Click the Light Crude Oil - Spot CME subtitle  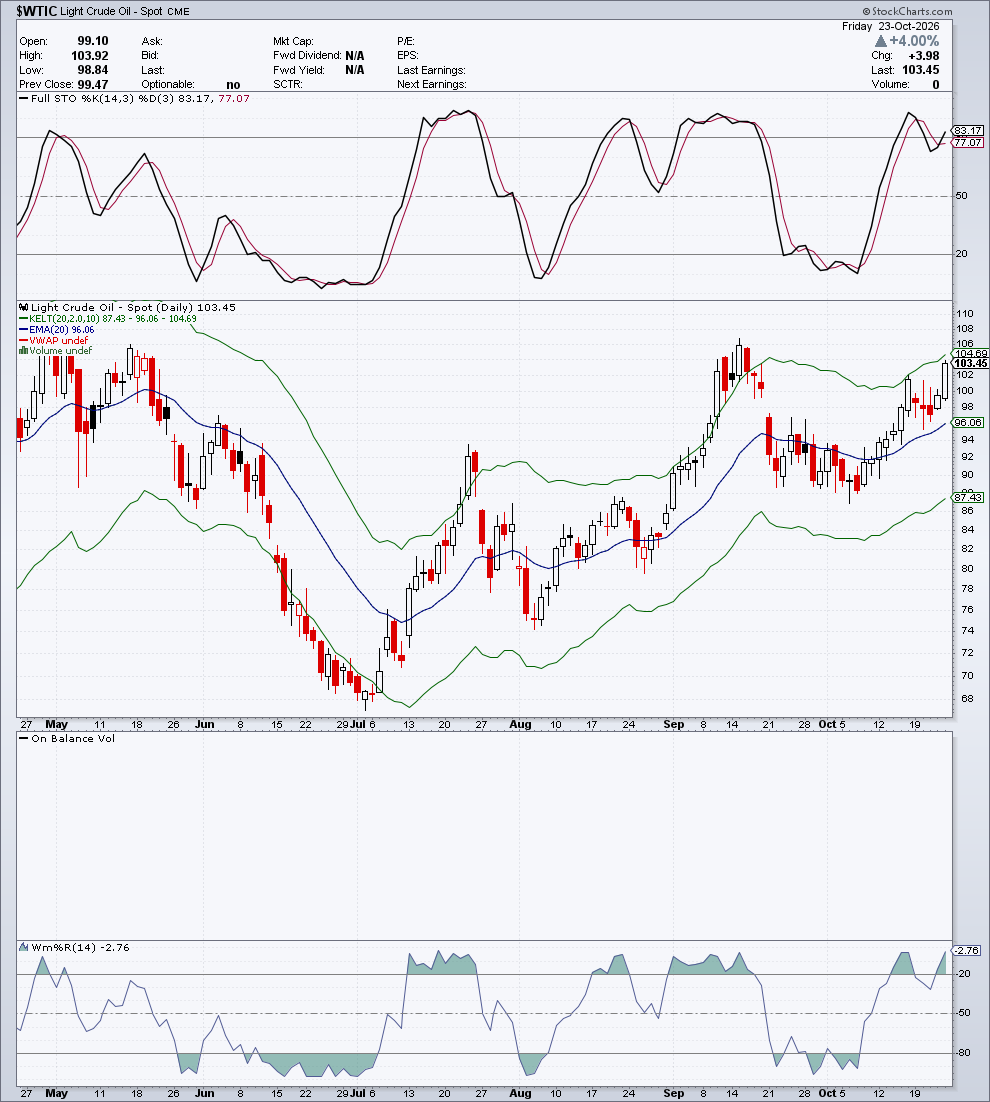coord(125,12)
